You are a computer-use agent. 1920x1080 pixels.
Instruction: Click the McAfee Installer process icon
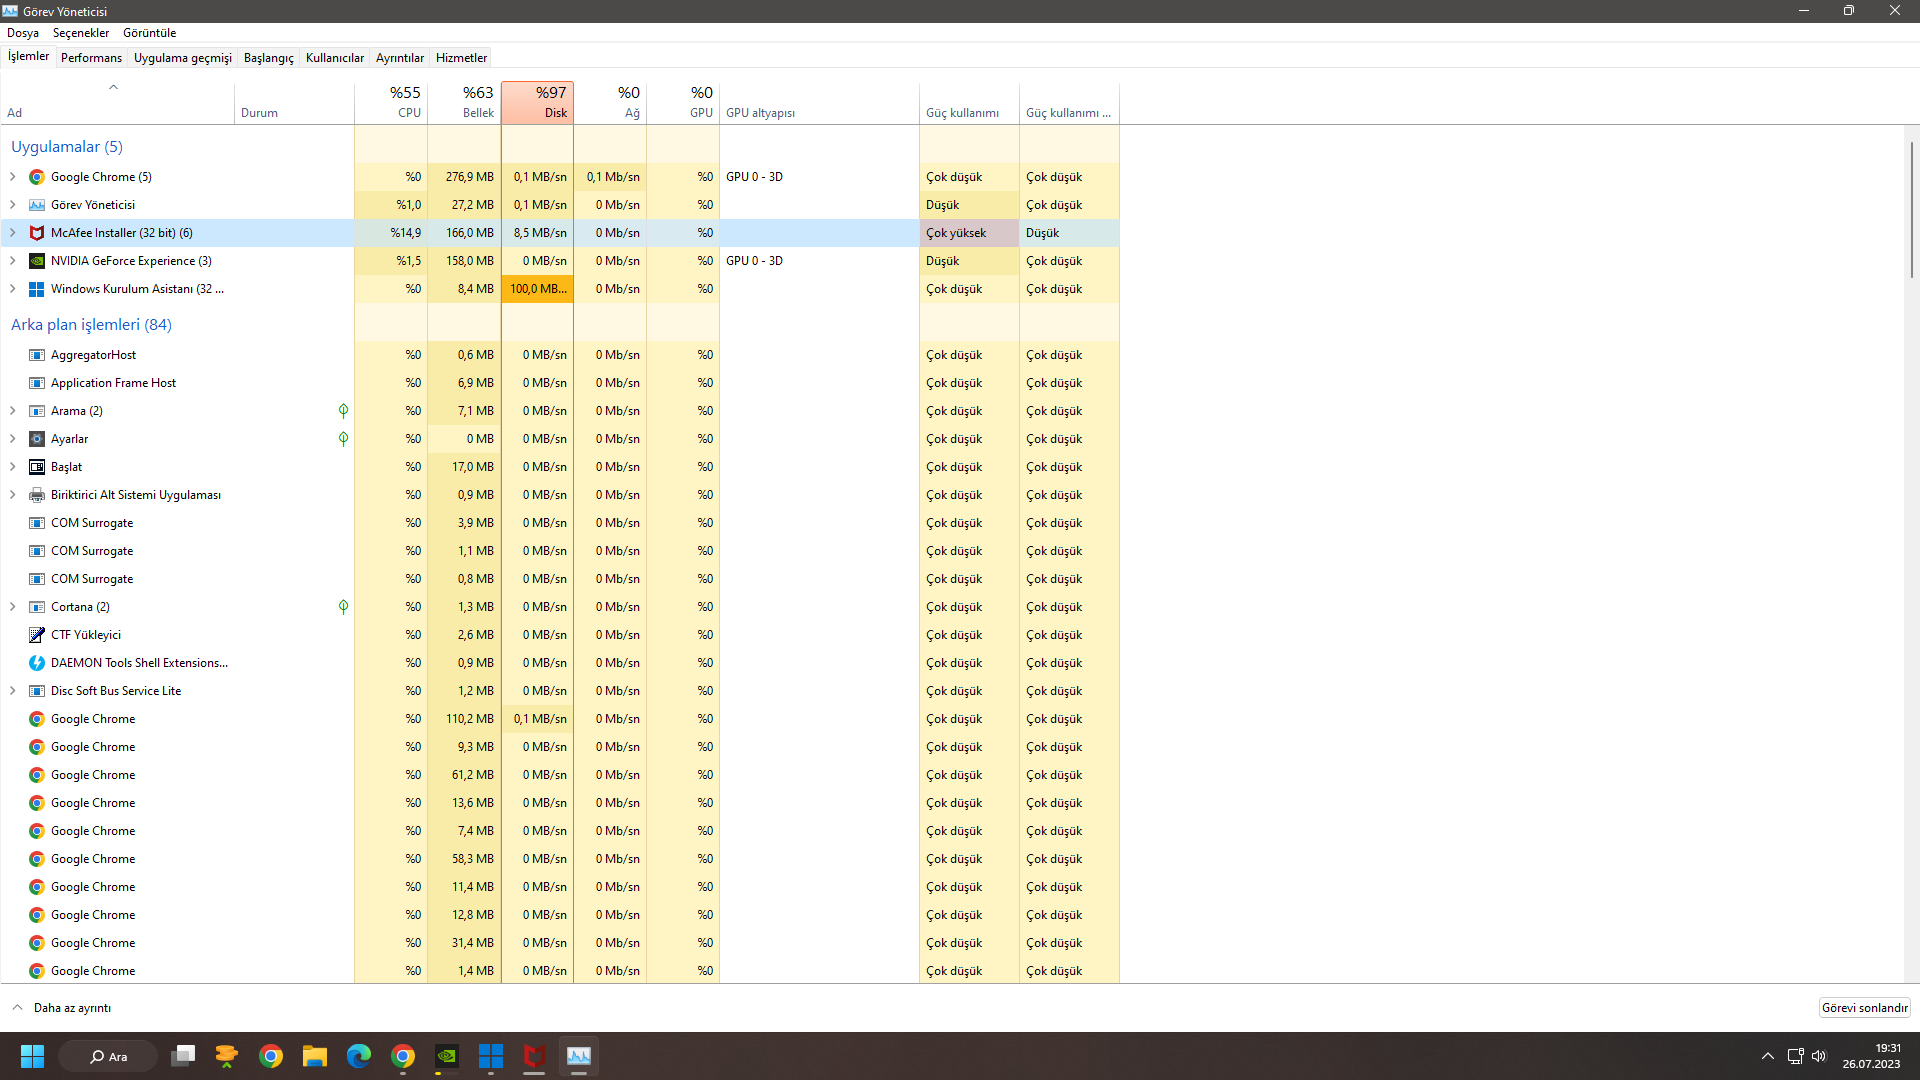[37, 233]
